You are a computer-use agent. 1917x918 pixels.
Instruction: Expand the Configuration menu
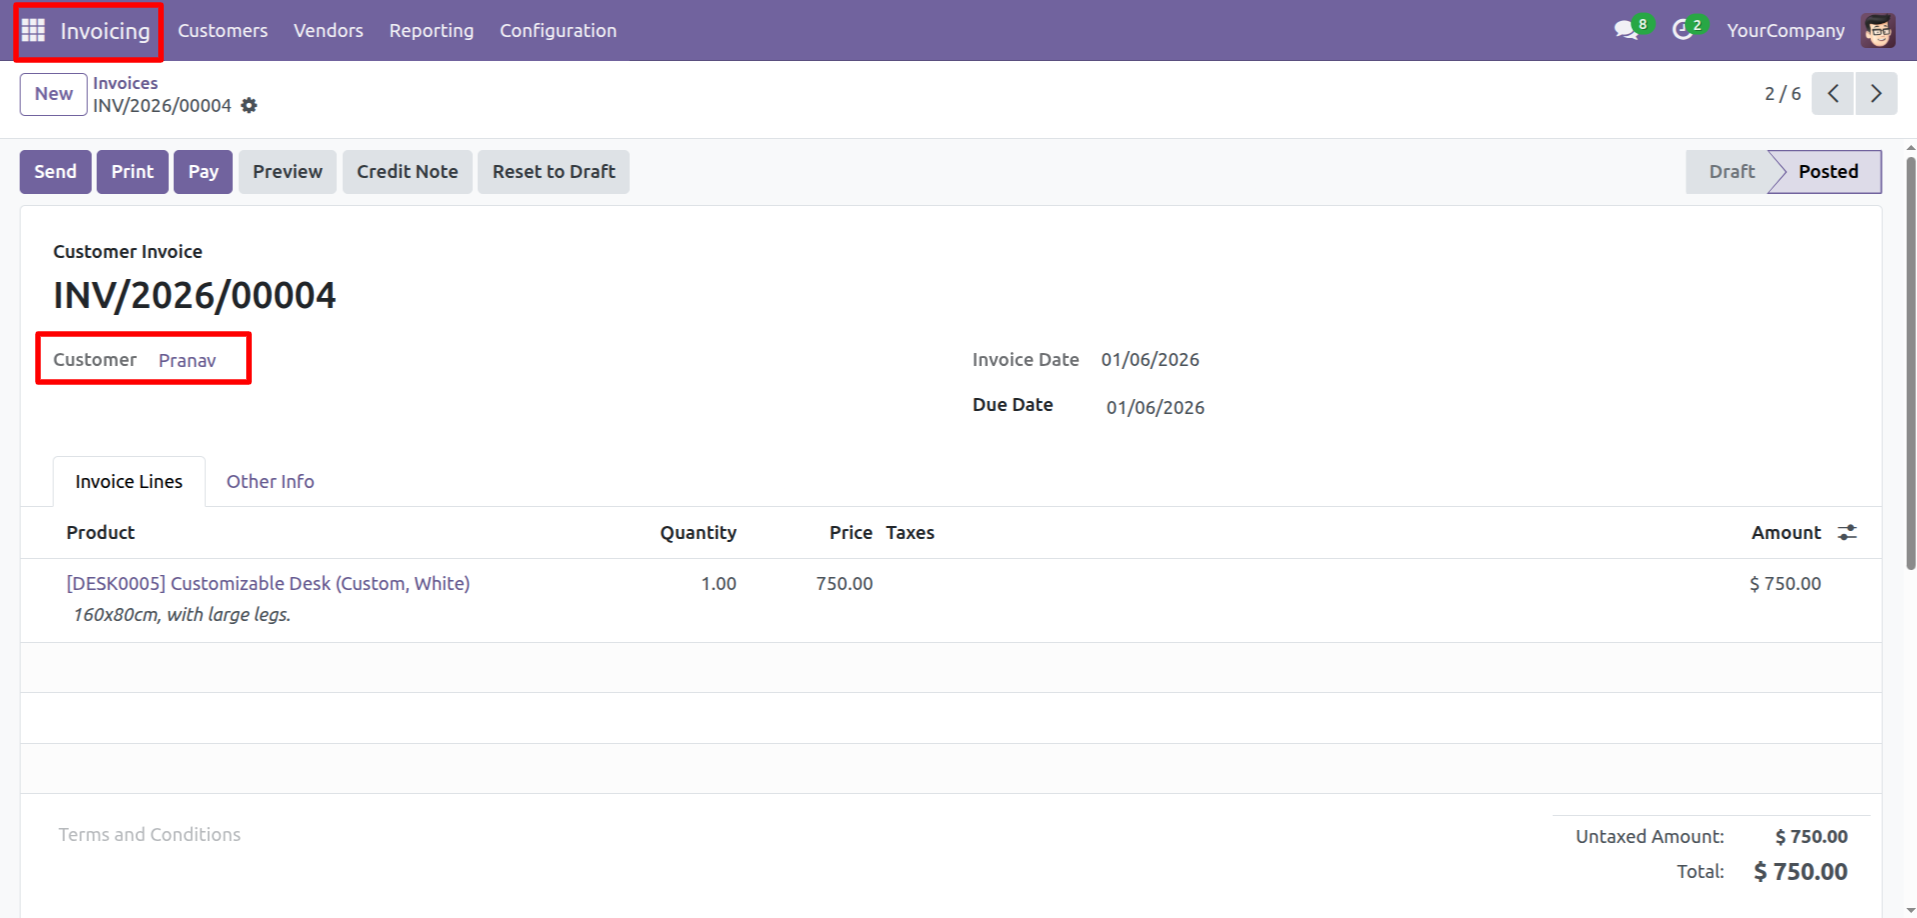[558, 31]
